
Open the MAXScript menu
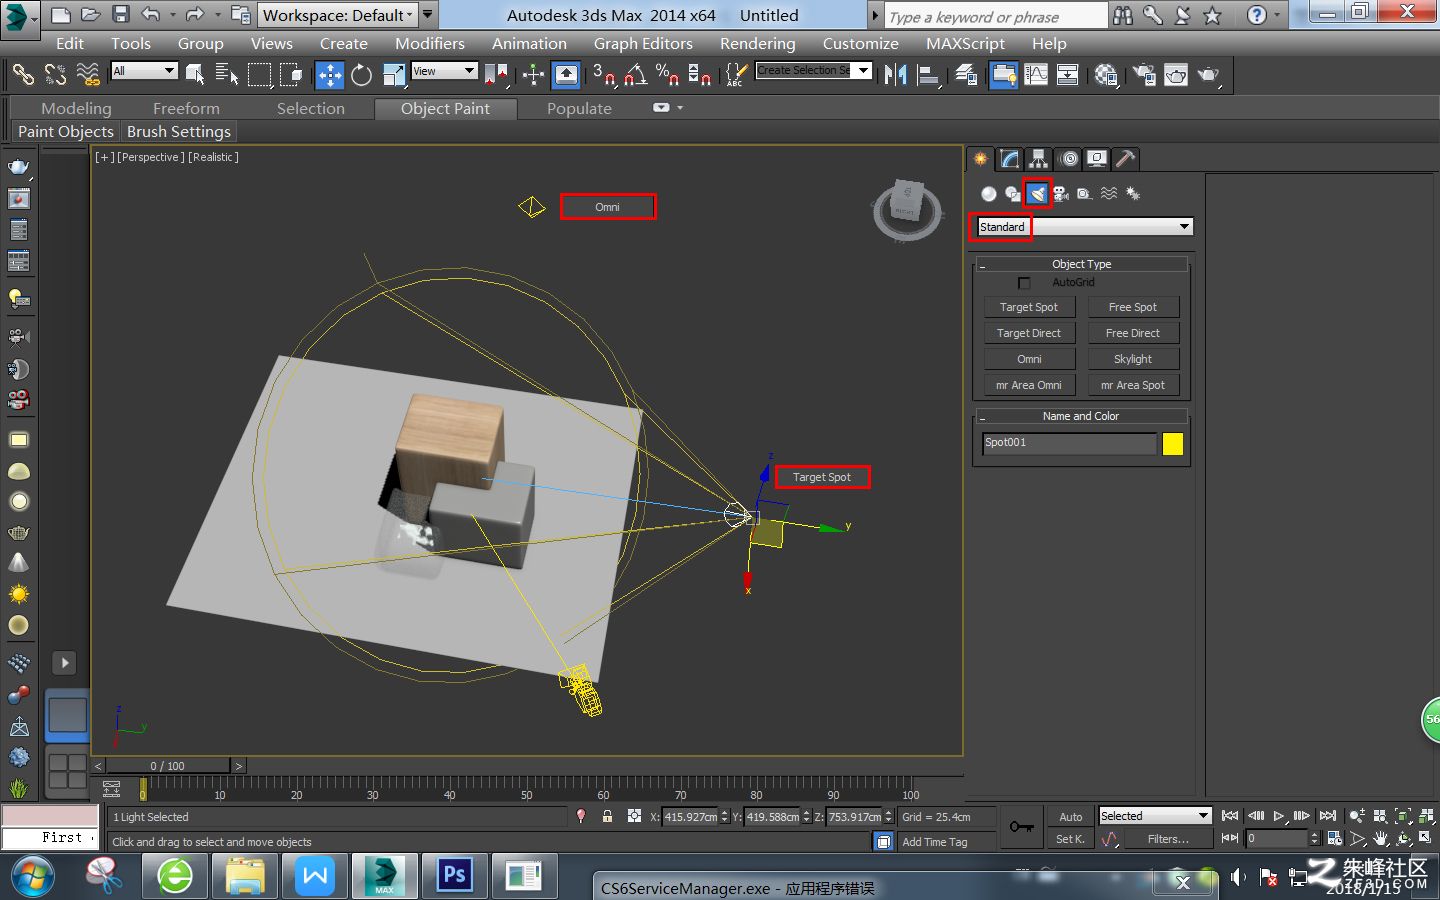pyautogui.click(x=965, y=44)
